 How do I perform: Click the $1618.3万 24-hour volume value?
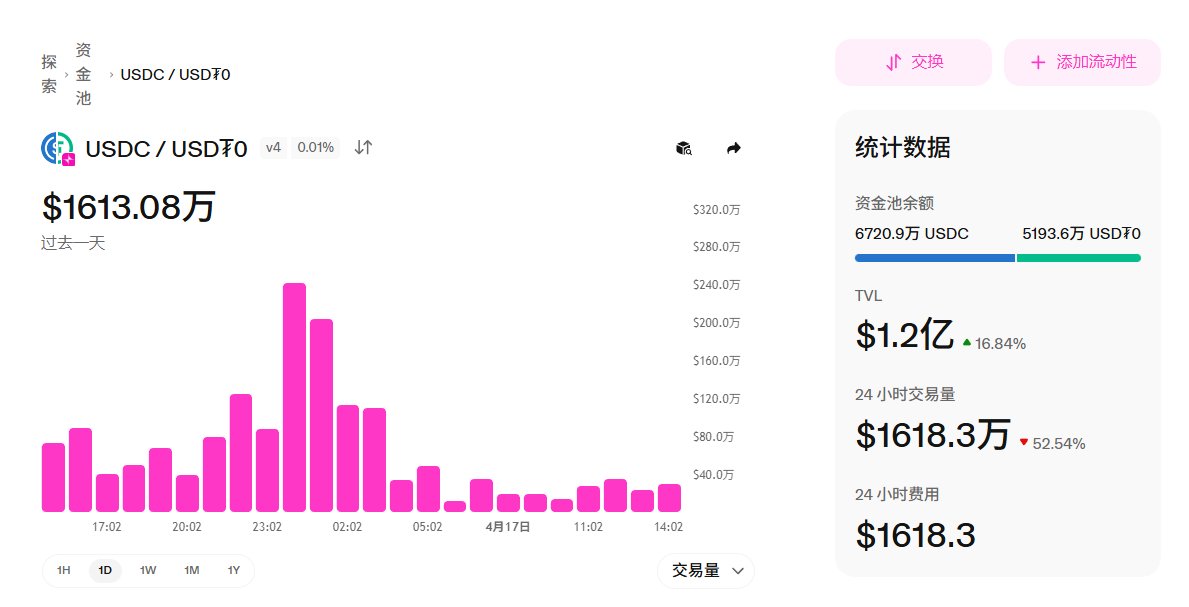[933, 435]
